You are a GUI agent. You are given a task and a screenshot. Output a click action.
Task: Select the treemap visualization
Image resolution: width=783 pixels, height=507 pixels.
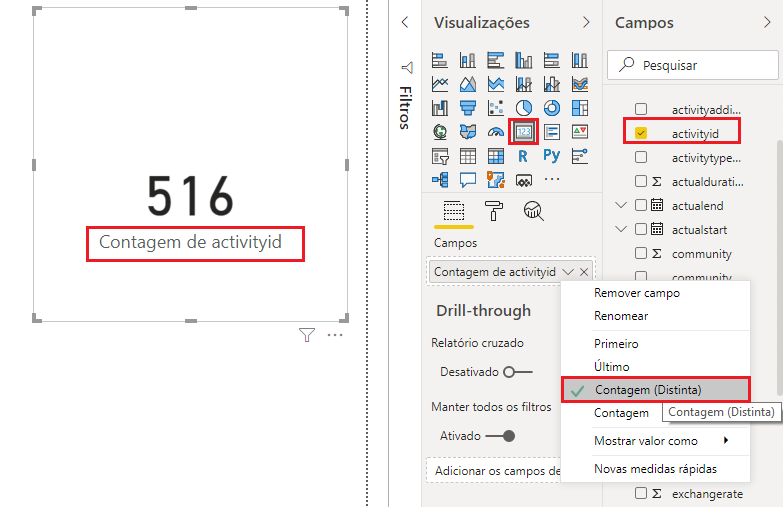pyautogui.click(x=579, y=108)
